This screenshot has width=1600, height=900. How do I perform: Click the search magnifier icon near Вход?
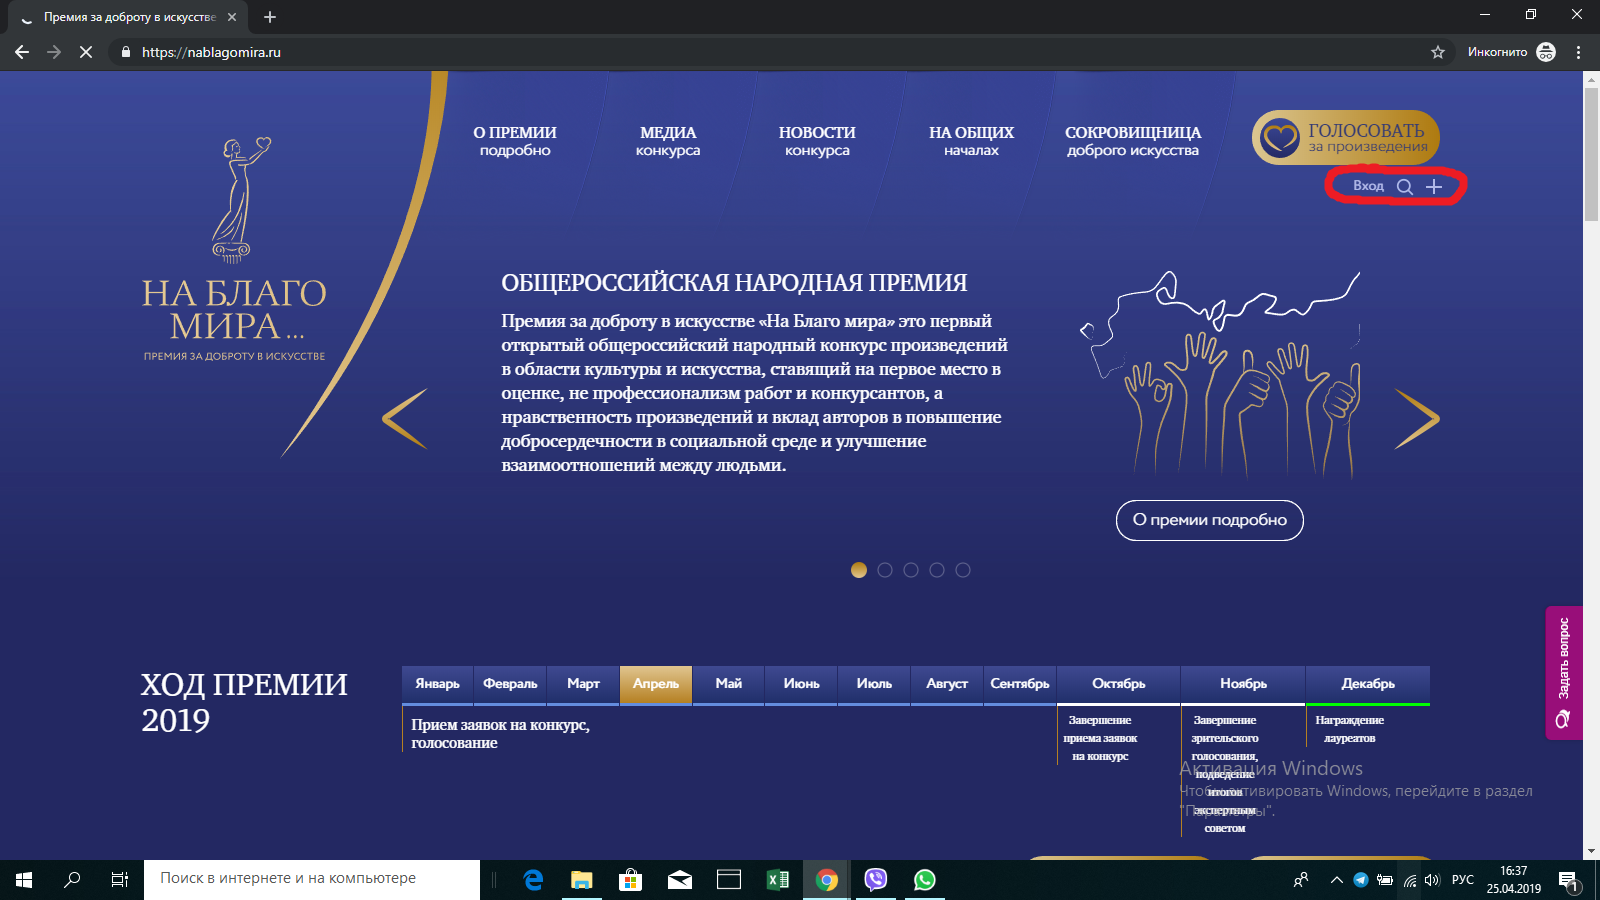pyautogui.click(x=1405, y=187)
